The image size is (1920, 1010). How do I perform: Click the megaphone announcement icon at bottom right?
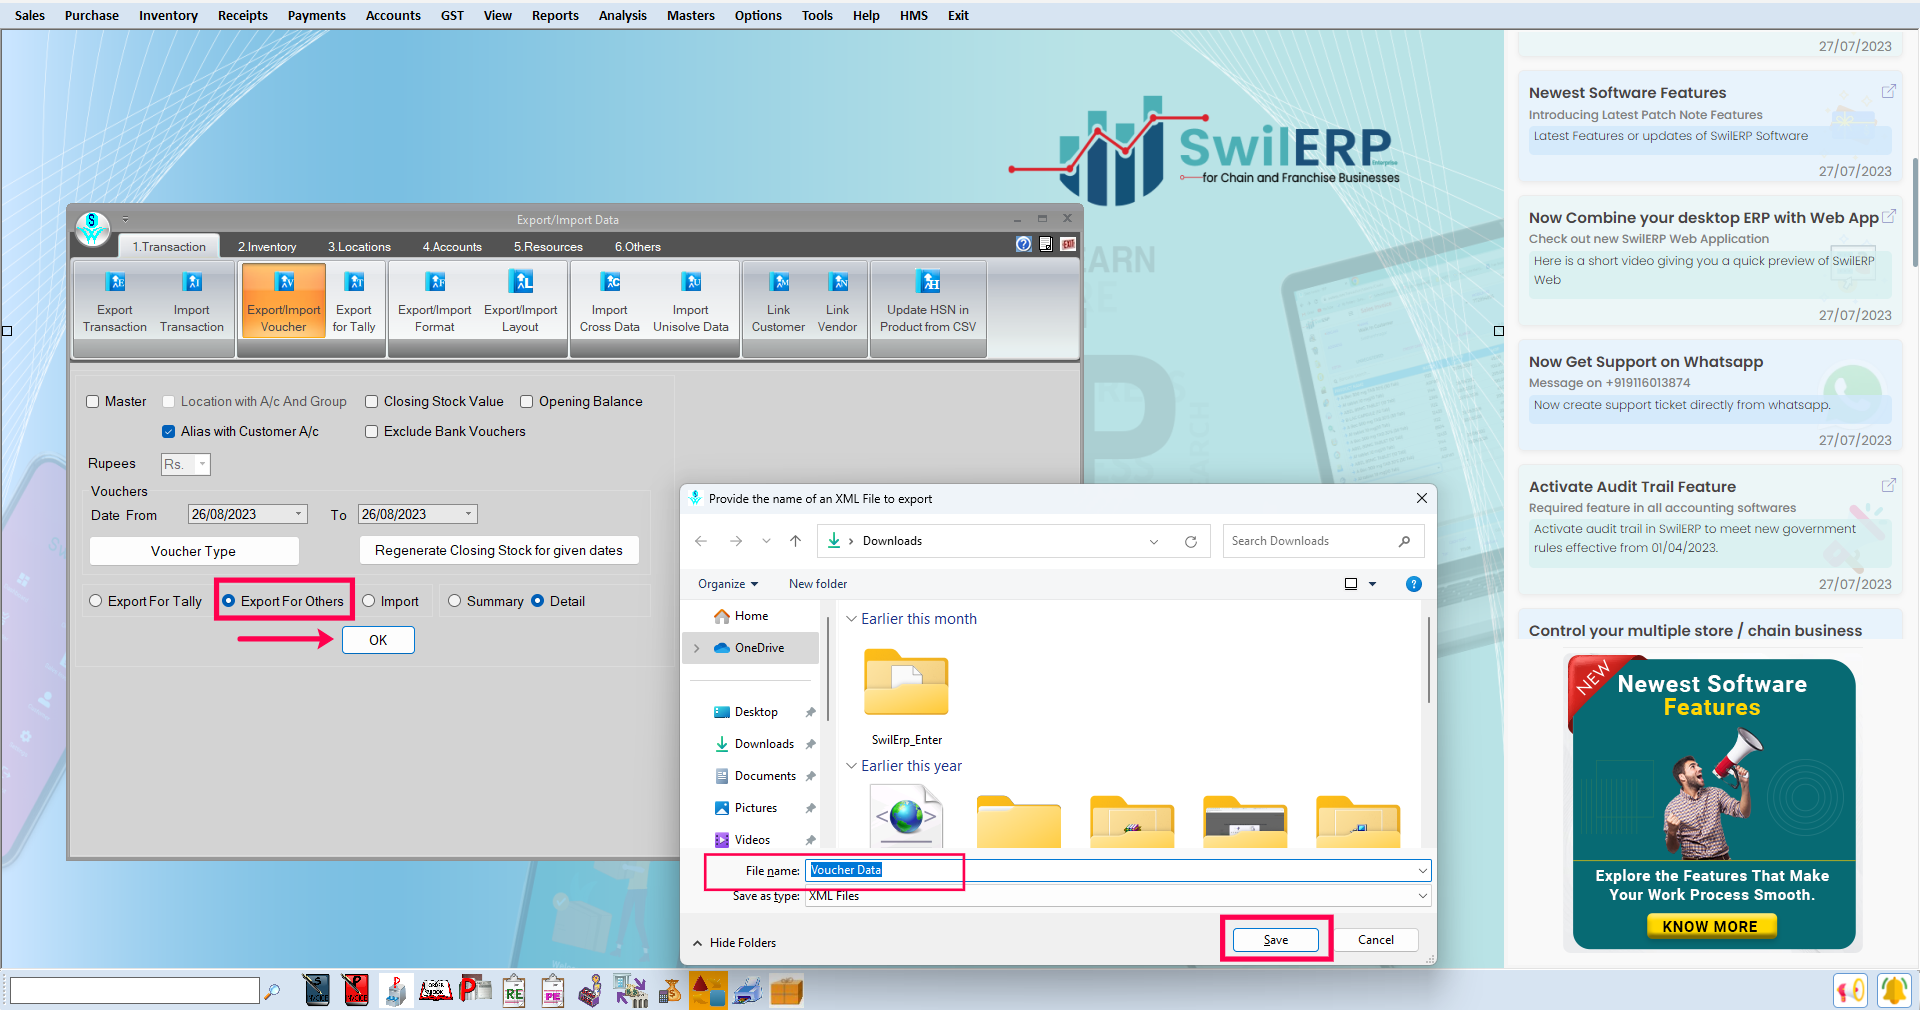(1851, 990)
